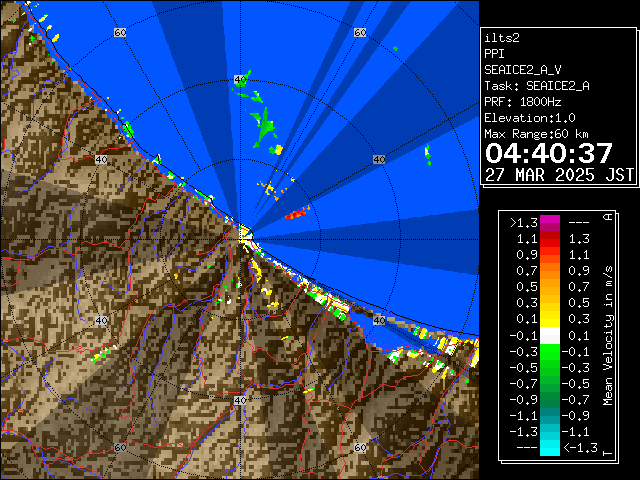
Task: Click the red echo patch northeast of radar center
Action: (296, 213)
